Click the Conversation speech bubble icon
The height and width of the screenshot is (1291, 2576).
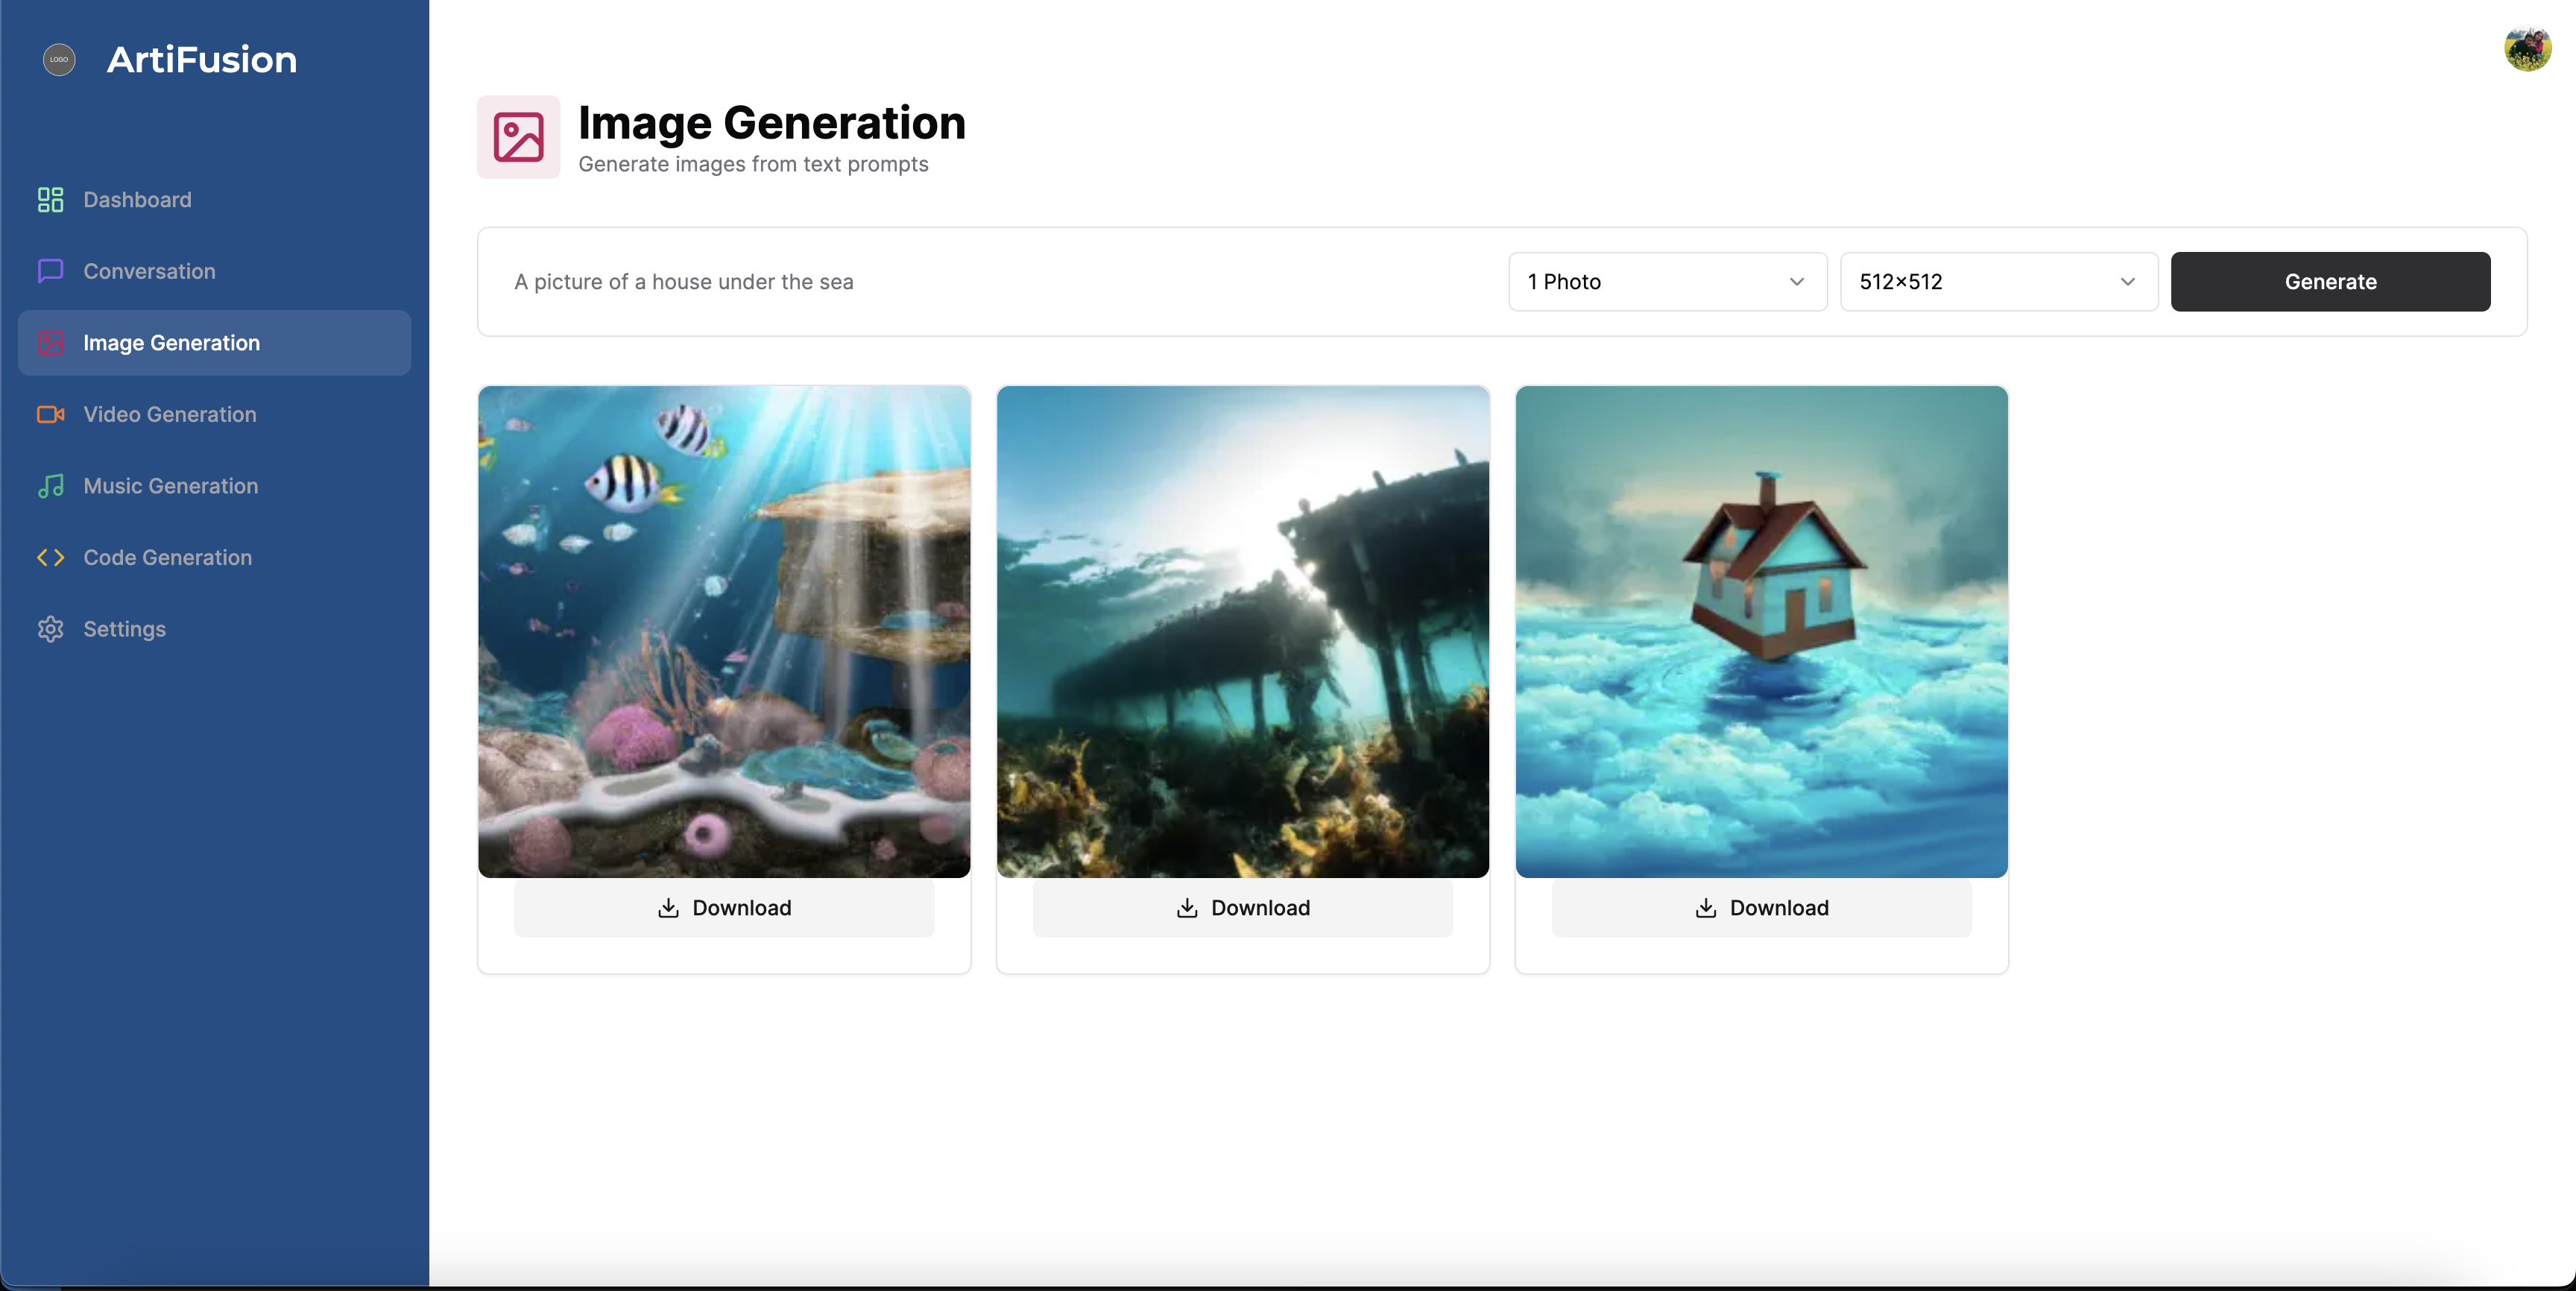pyautogui.click(x=50, y=271)
